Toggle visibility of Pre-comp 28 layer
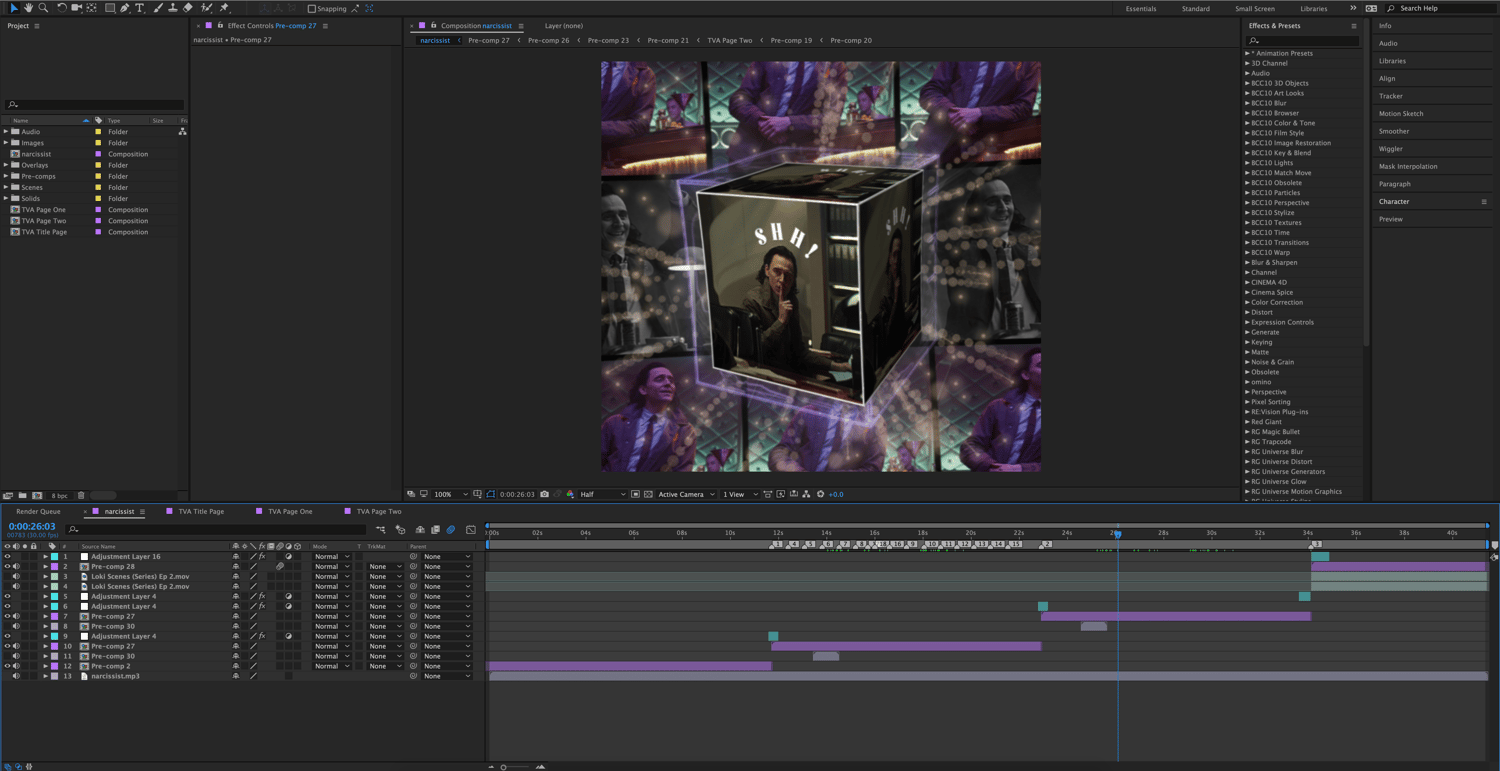The width and height of the screenshot is (1500, 771). (7, 566)
